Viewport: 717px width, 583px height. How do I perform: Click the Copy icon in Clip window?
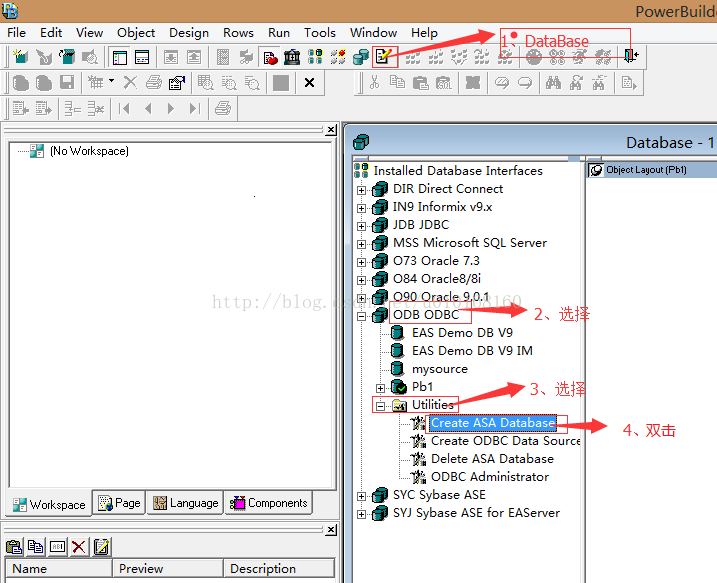pyautogui.click(x=36, y=546)
